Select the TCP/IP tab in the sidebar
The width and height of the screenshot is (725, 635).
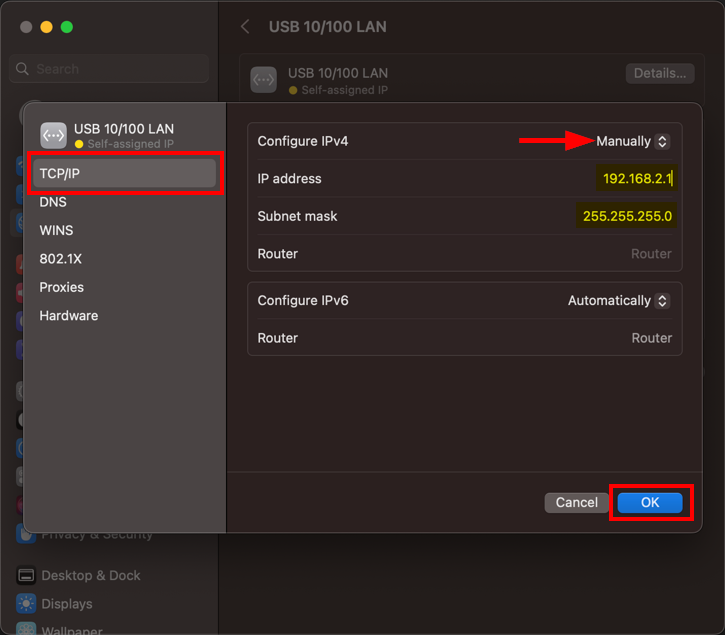[x=124, y=173]
